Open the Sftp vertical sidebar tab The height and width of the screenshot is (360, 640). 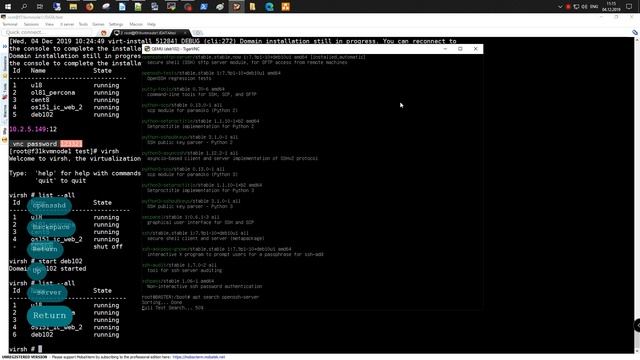coord(4,131)
